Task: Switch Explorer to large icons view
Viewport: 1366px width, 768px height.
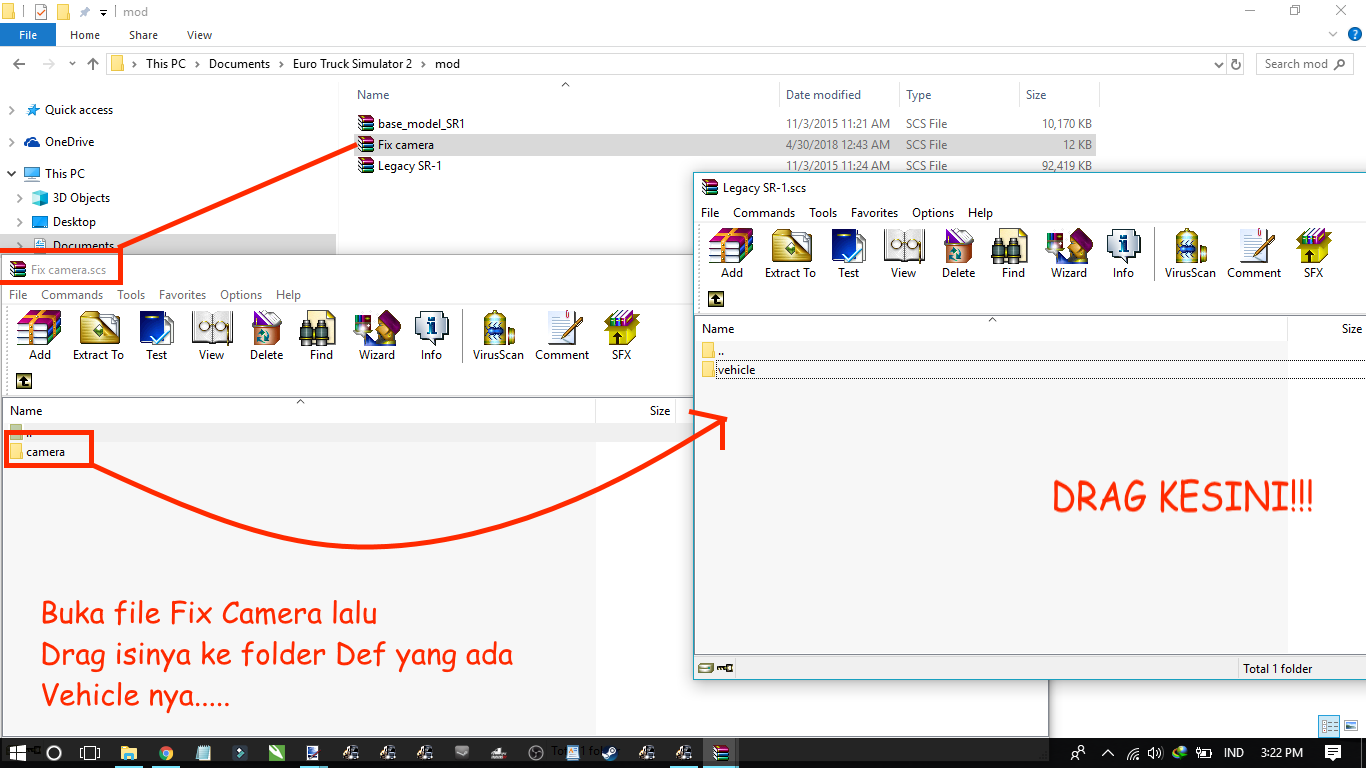Action: [1350, 726]
